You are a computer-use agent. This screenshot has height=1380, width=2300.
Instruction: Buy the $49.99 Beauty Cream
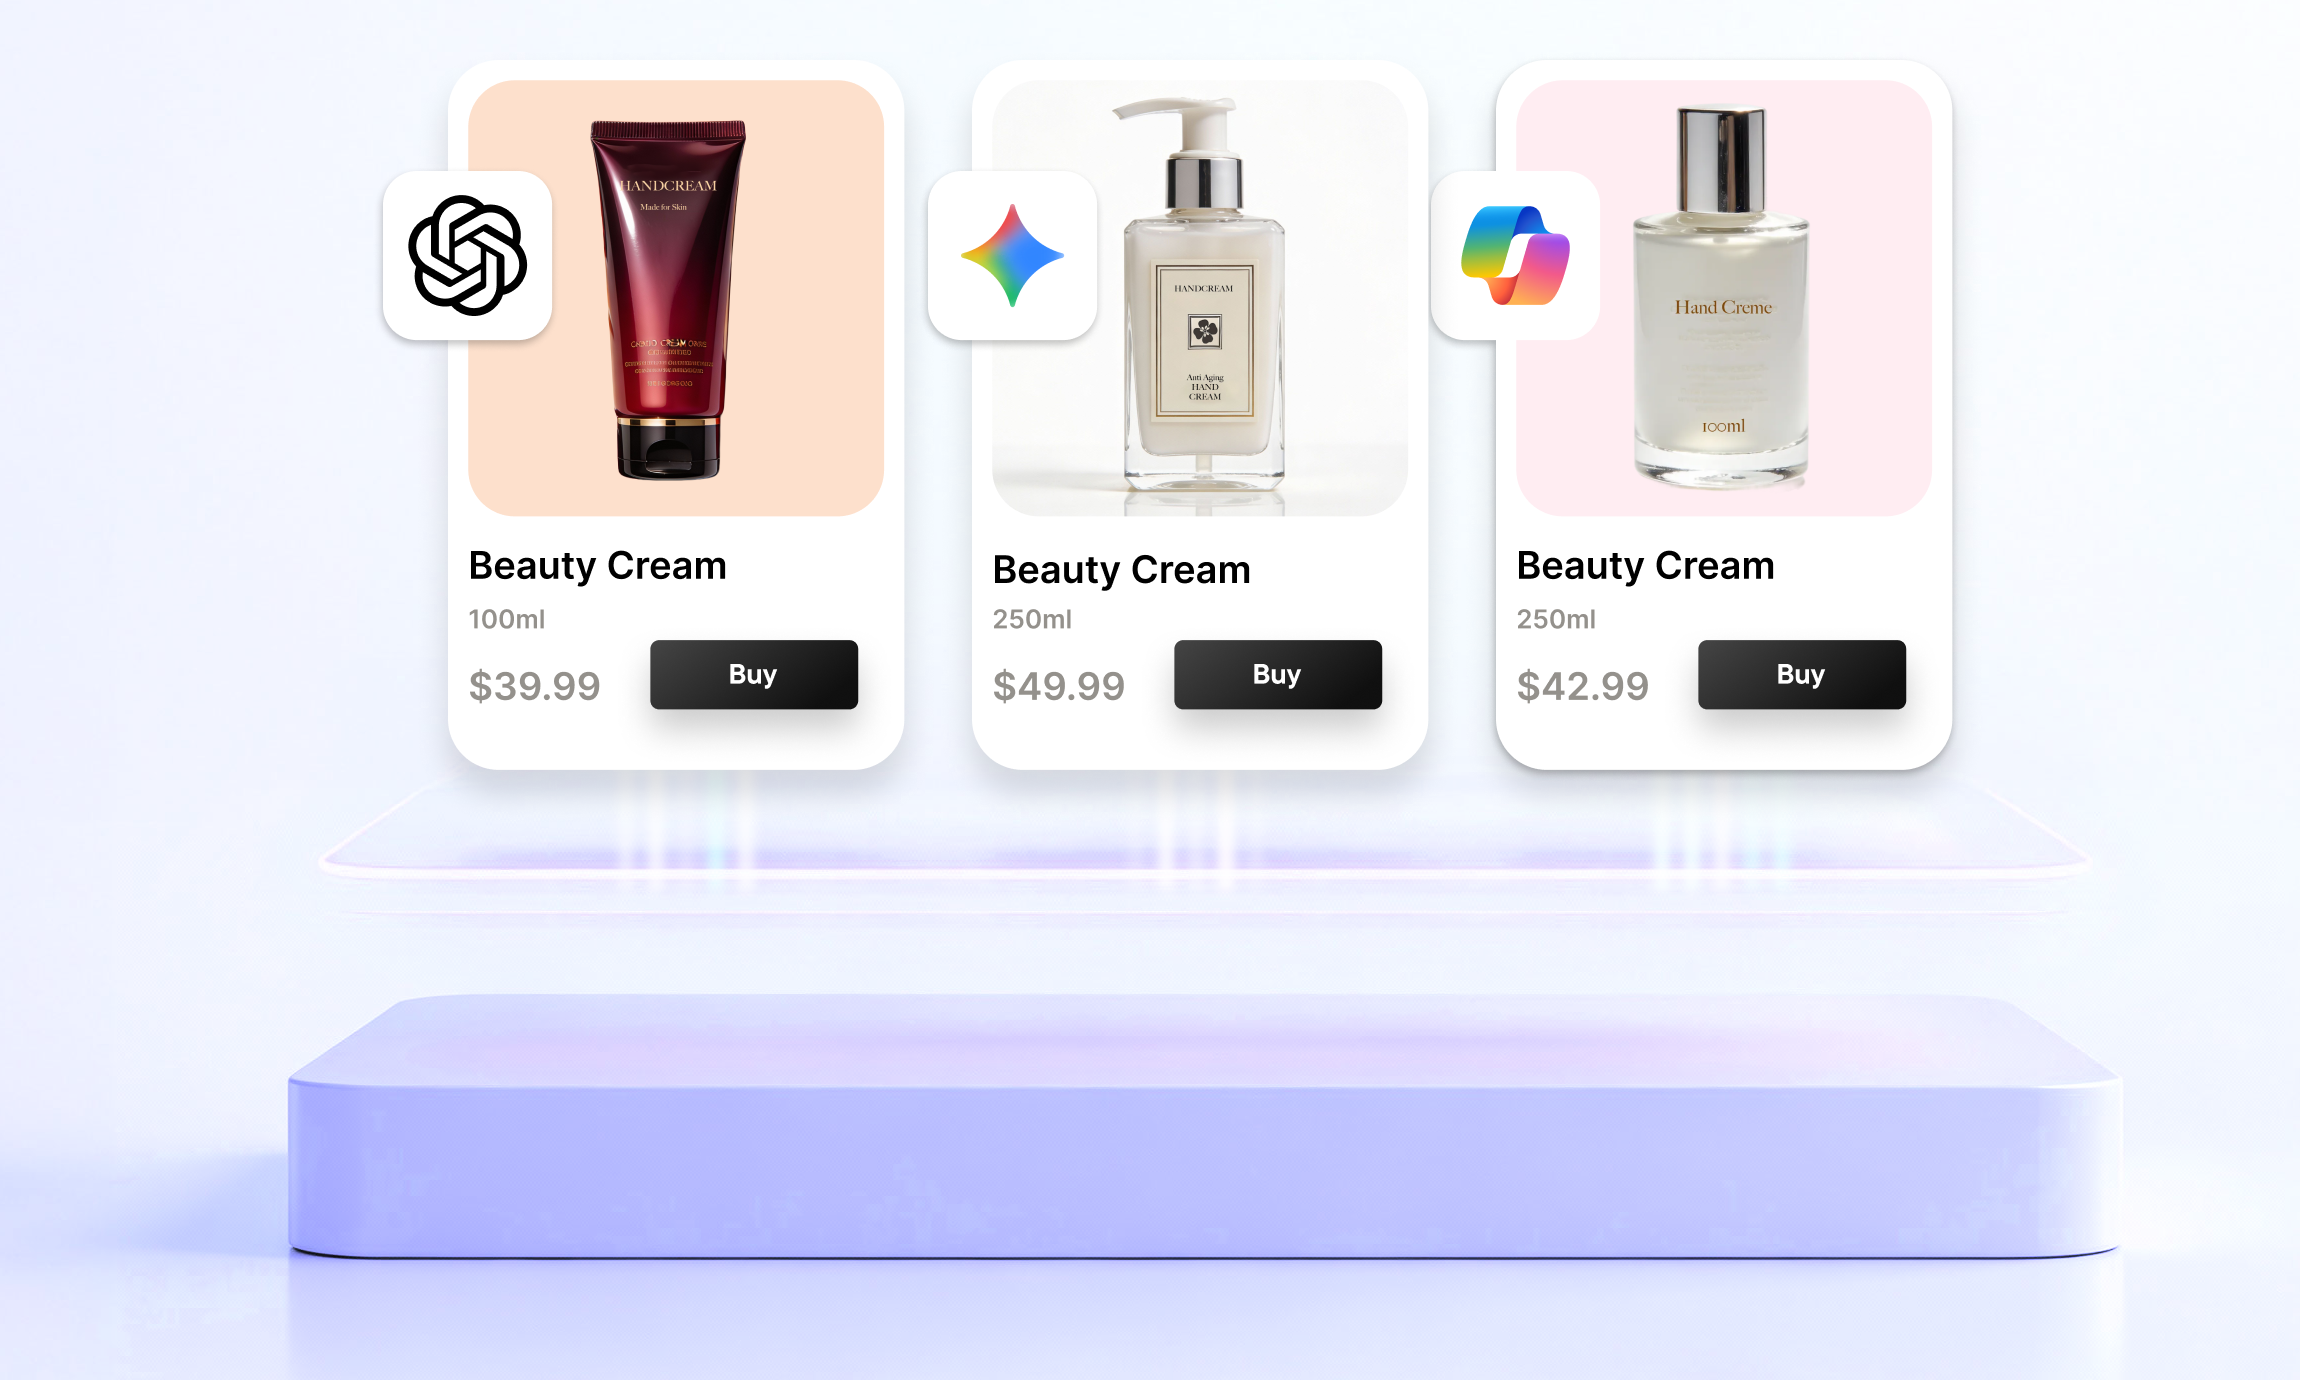[x=1278, y=675]
